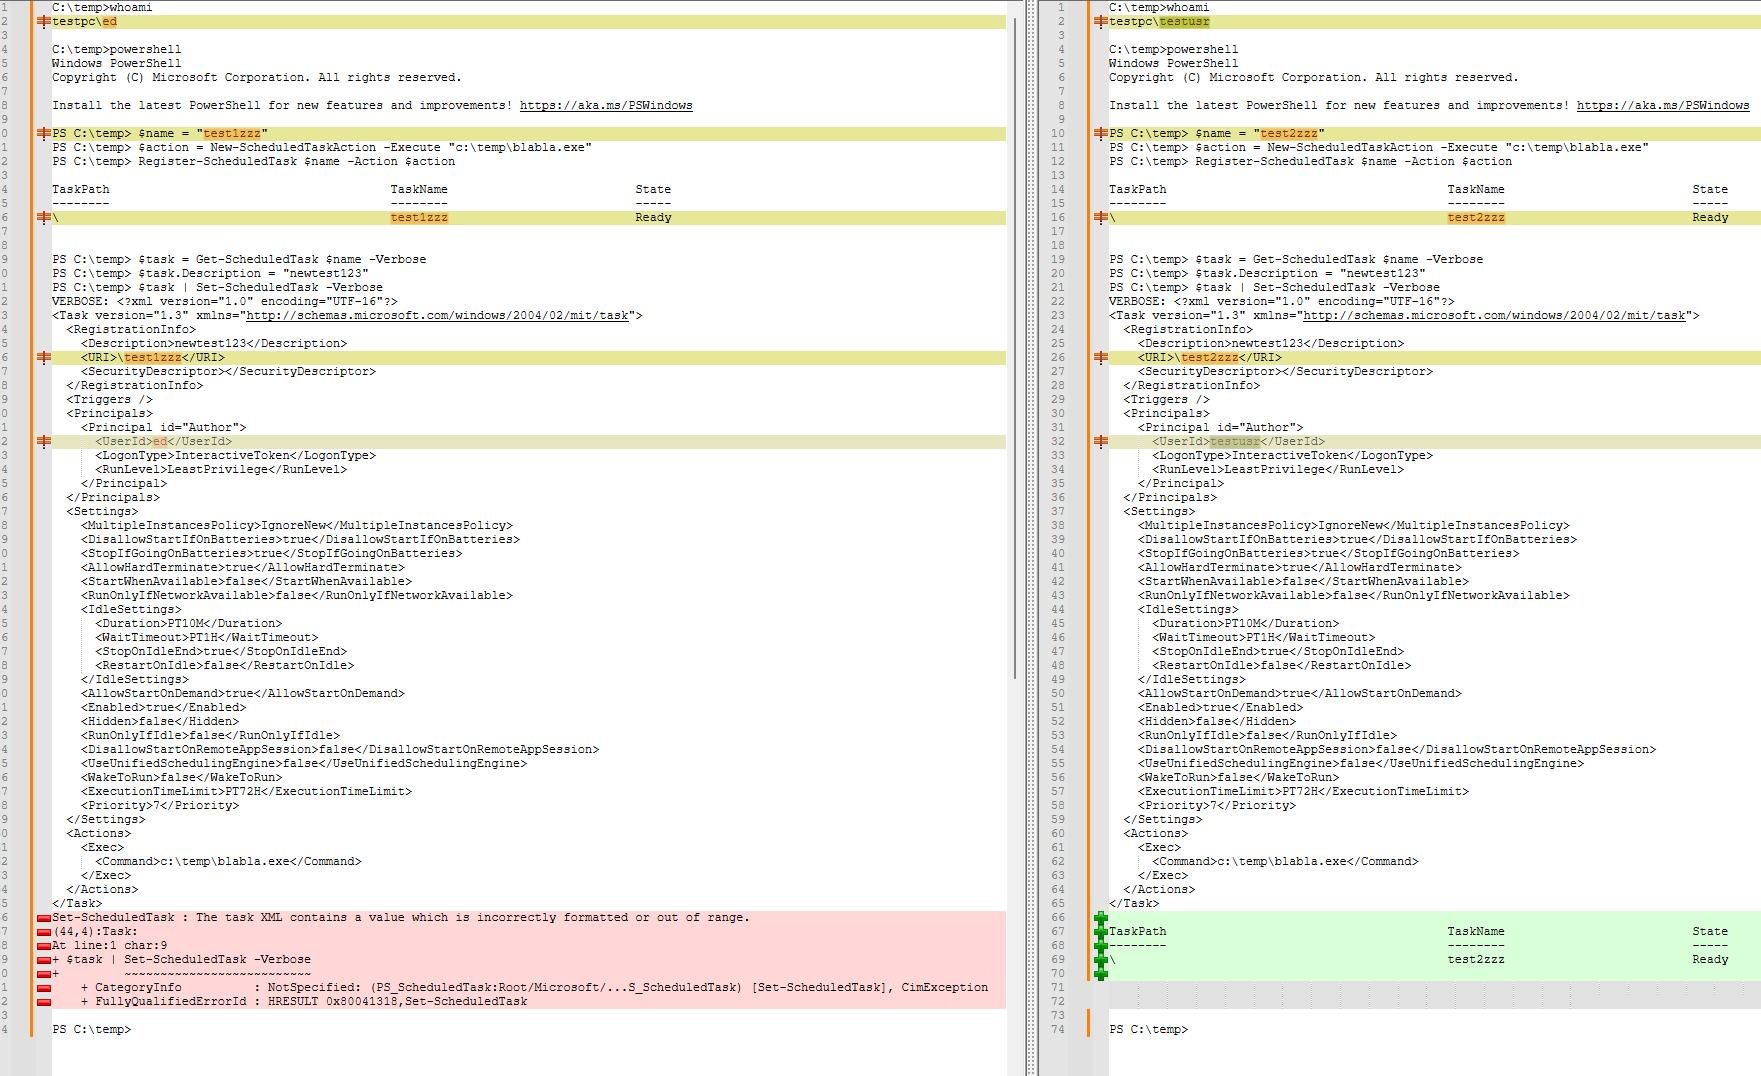Viewport: 1761px width, 1076px height.
Task: Click the change marker on left $name = "test1zzz" line
Action: pyautogui.click(x=44, y=133)
